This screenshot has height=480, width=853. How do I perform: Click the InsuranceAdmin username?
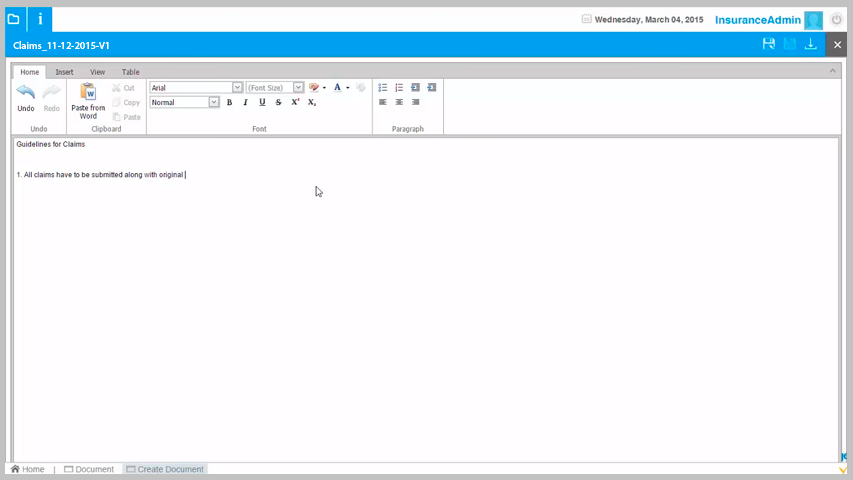tap(758, 20)
